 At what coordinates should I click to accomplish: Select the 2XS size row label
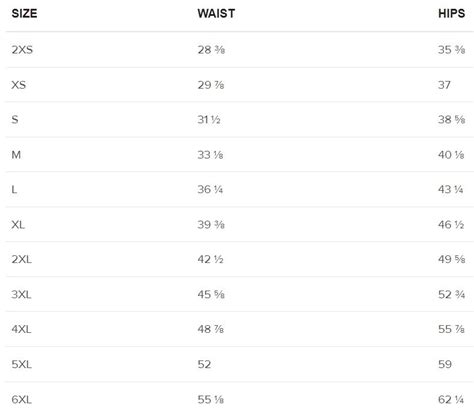22,50
